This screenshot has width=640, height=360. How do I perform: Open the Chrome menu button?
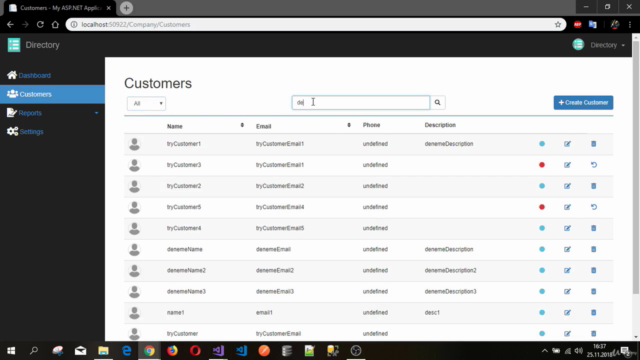tap(630, 24)
